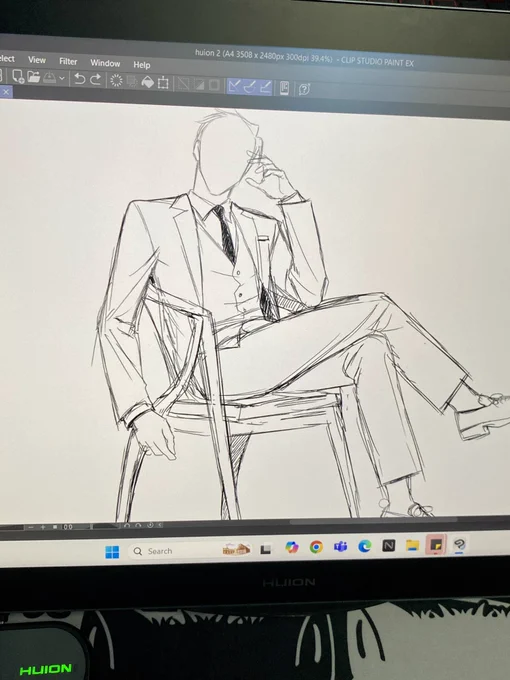
Task: Open the partially visible Select menu
Action: 7,59
